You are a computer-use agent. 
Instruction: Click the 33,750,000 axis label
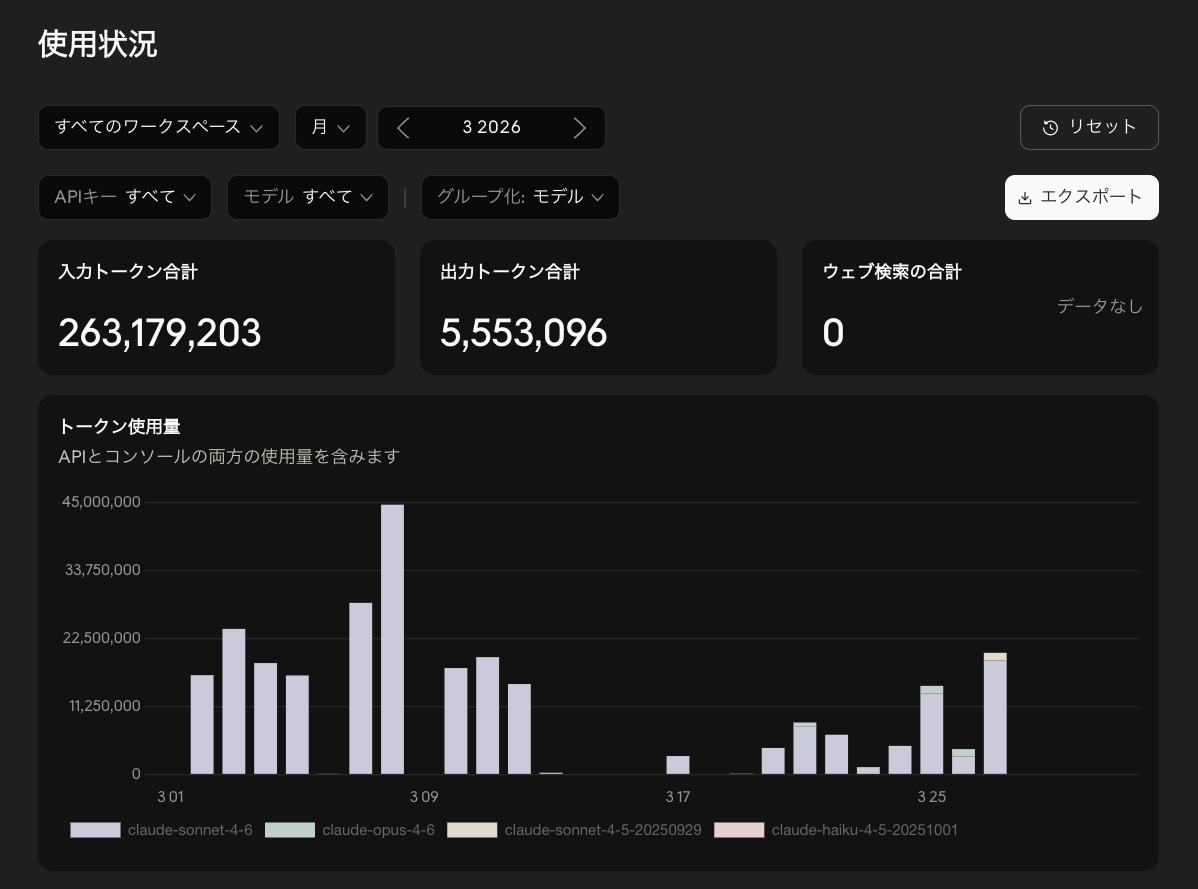pyautogui.click(x=102, y=570)
